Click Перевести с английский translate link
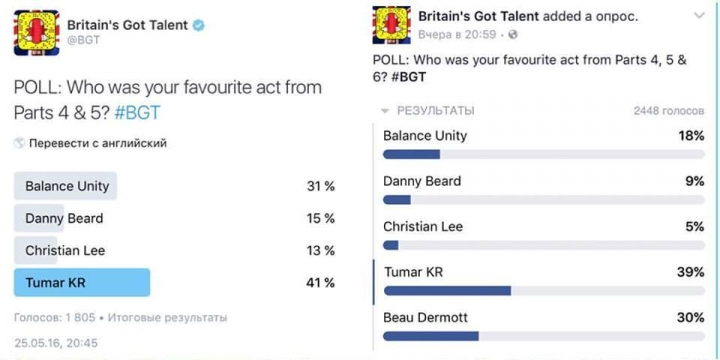The height and width of the screenshot is (360, 720). click(x=97, y=144)
